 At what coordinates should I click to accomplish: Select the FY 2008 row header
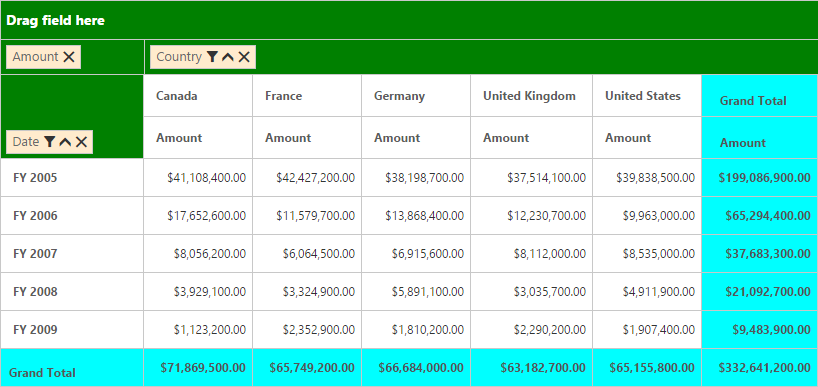coord(72,292)
